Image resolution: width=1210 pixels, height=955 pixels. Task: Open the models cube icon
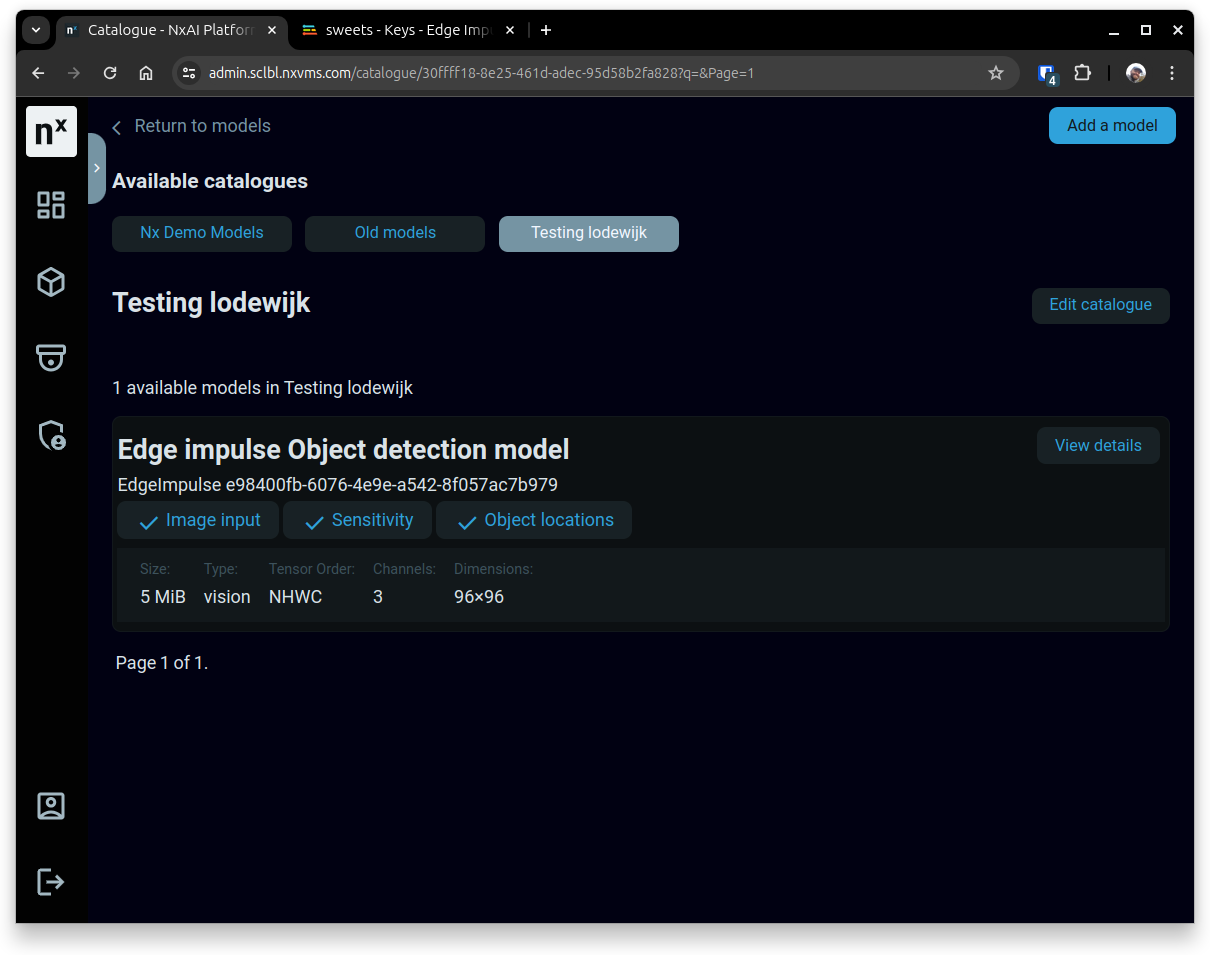(51, 282)
